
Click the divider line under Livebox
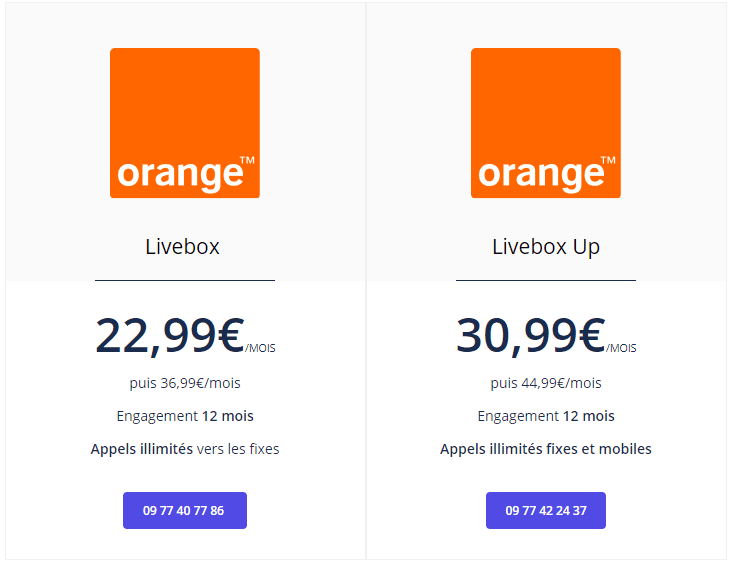coord(185,281)
